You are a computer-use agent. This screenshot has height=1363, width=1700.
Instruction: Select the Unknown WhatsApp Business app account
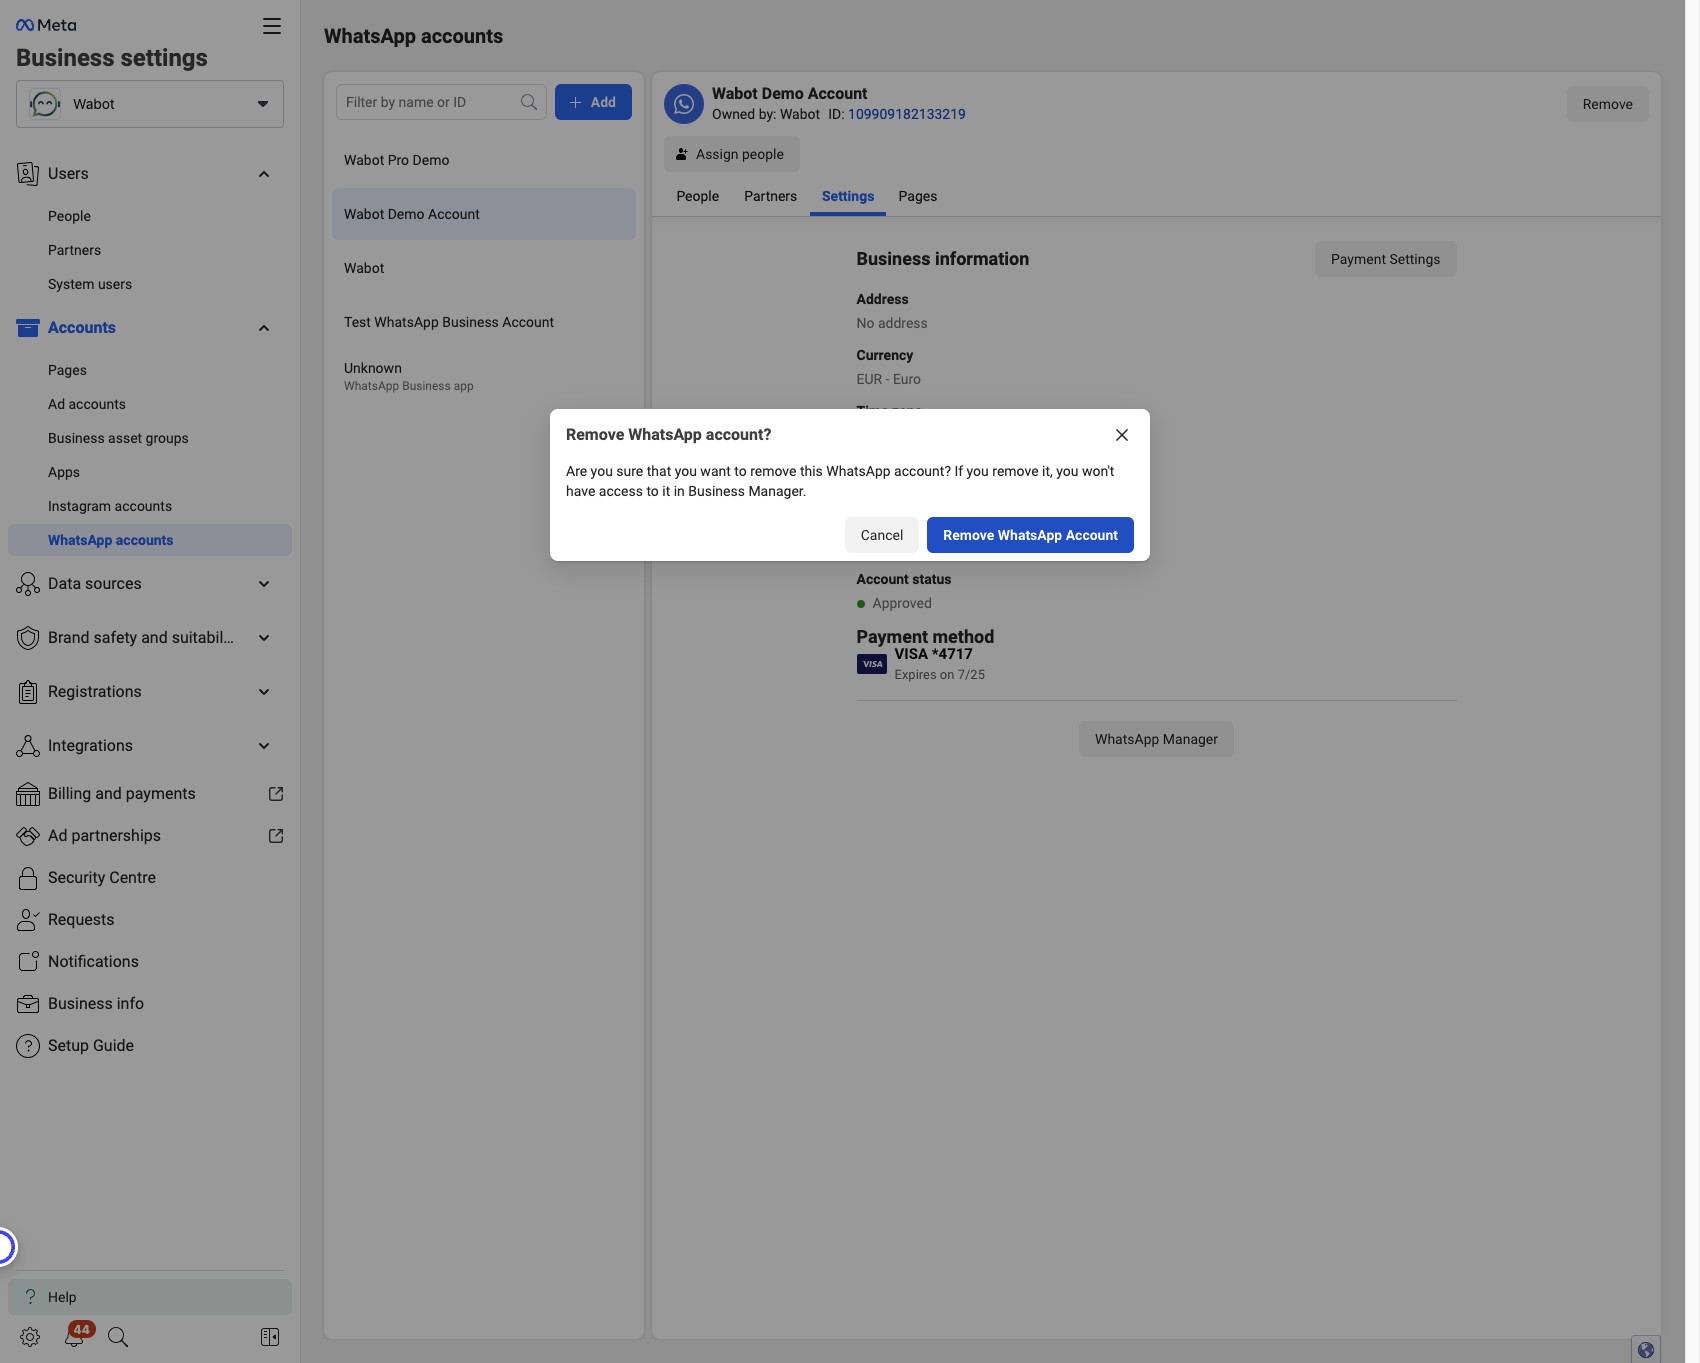[484, 376]
